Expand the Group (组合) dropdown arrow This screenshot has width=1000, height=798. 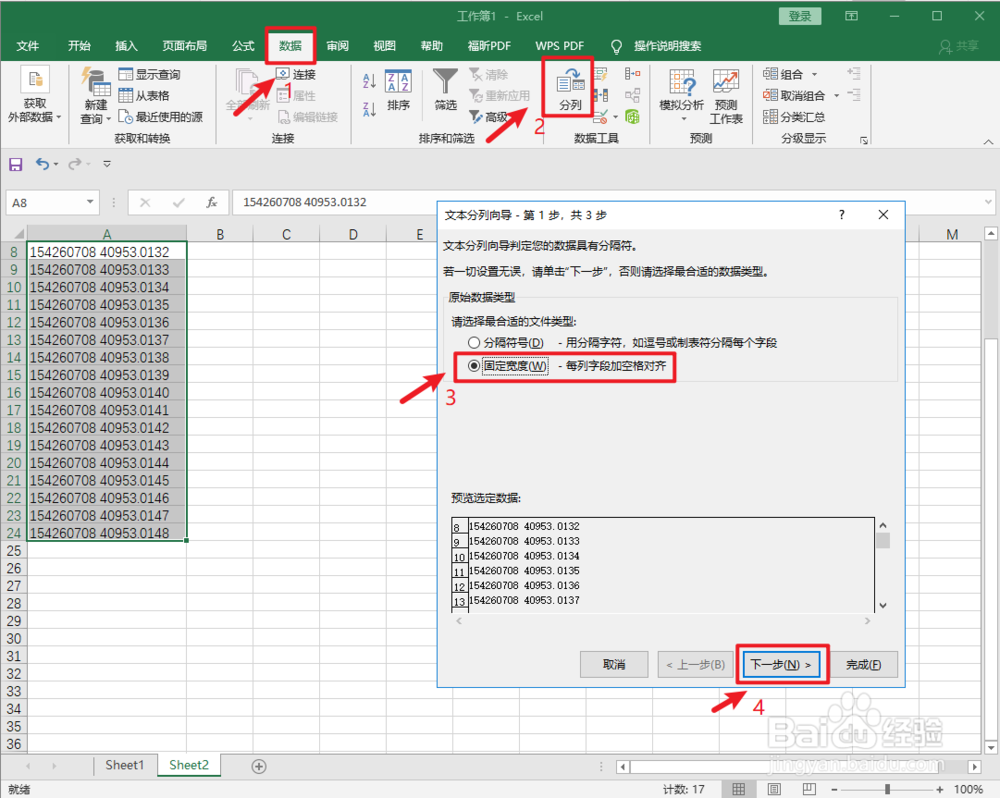[814, 75]
